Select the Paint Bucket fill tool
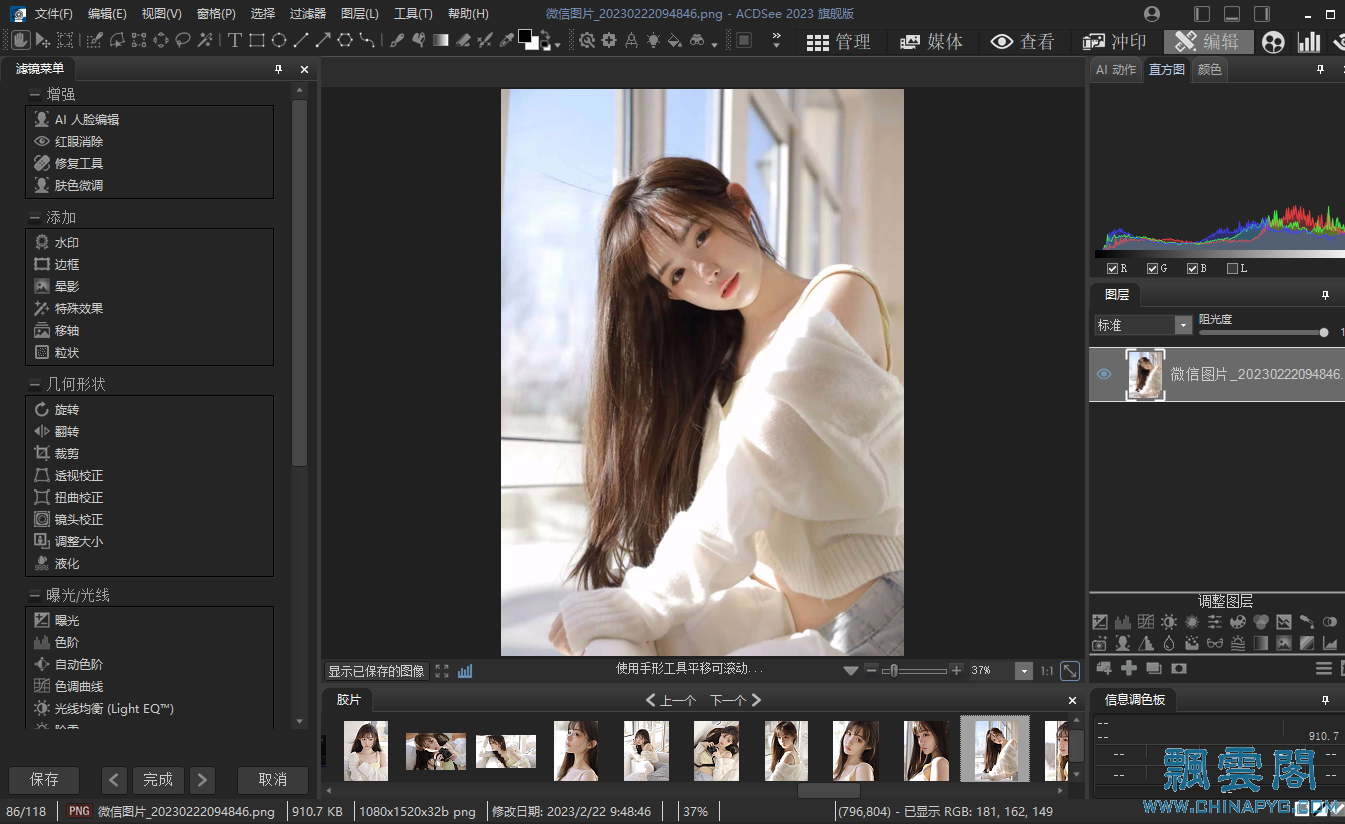 click(675, 40)
